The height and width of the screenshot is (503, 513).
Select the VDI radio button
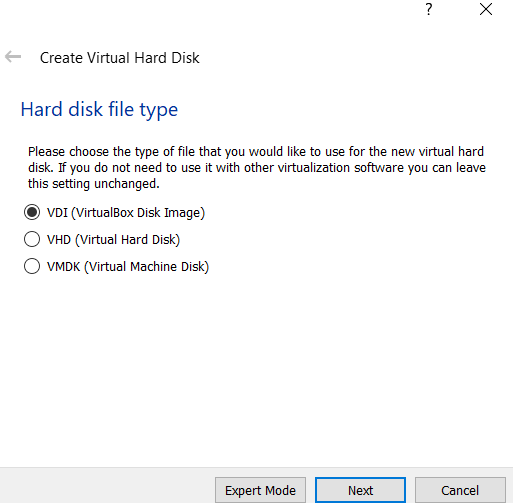32,212
